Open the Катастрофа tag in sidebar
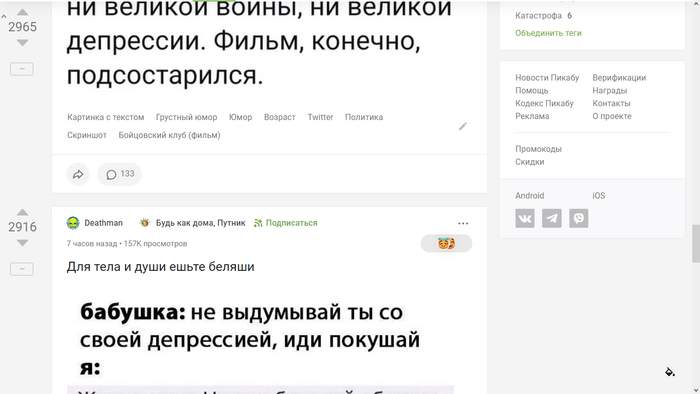This screenshot has width=700, height=394. [538, 16]
